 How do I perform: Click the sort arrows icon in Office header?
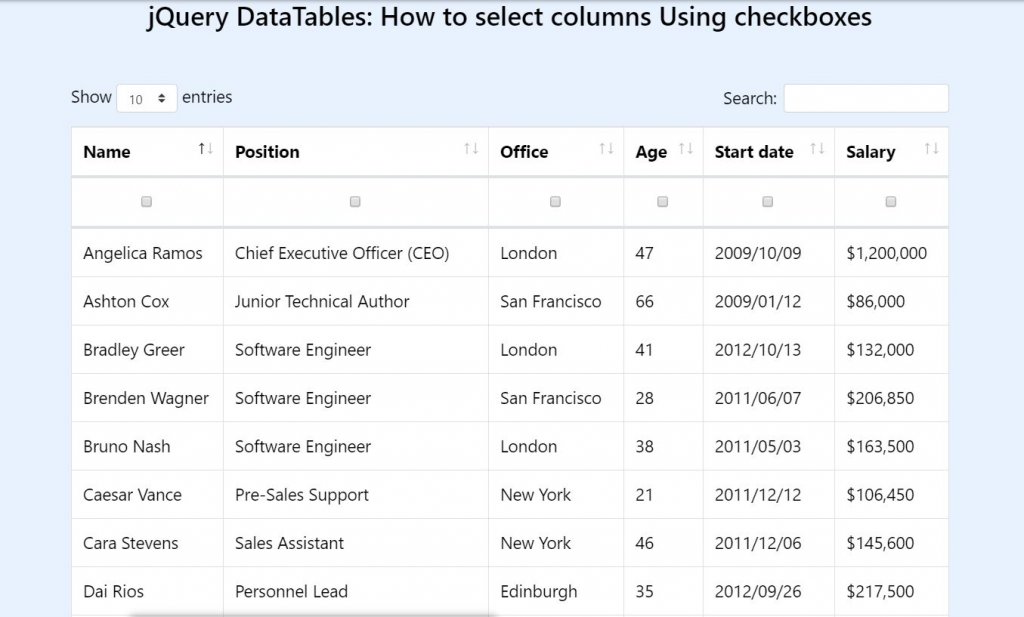[606, 149]
